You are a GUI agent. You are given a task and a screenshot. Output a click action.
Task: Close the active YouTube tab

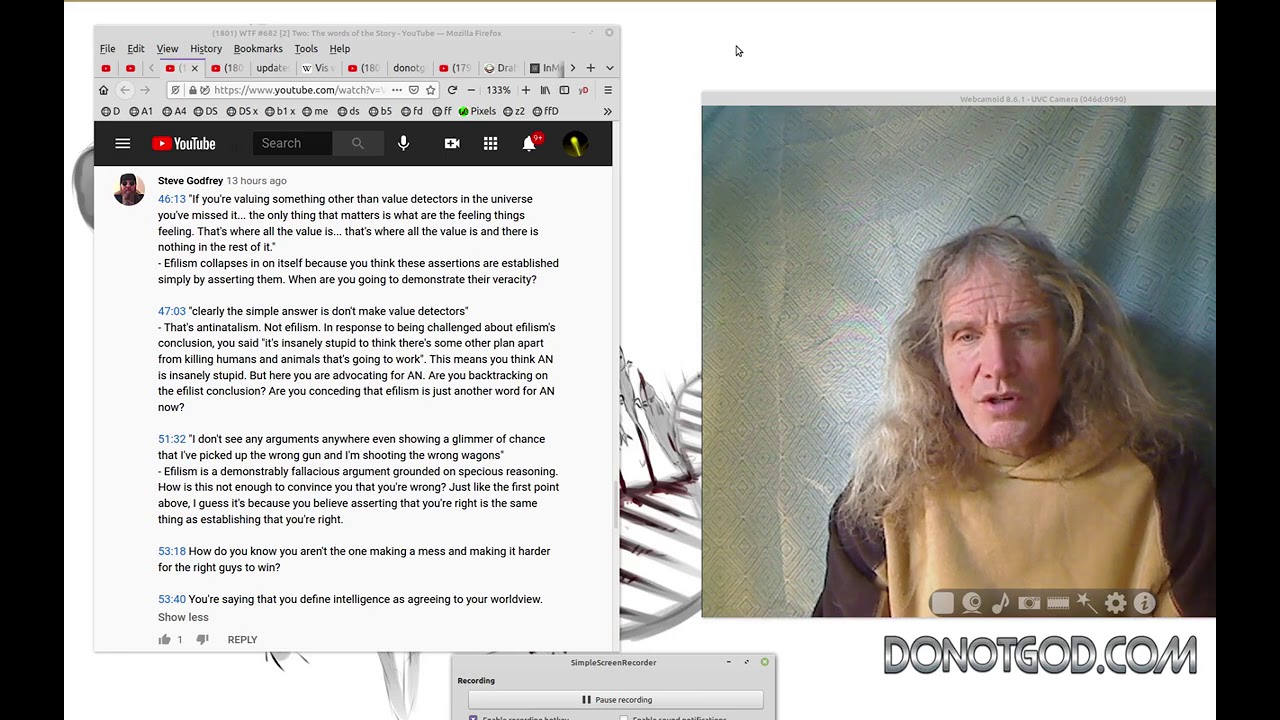(195, 68)
